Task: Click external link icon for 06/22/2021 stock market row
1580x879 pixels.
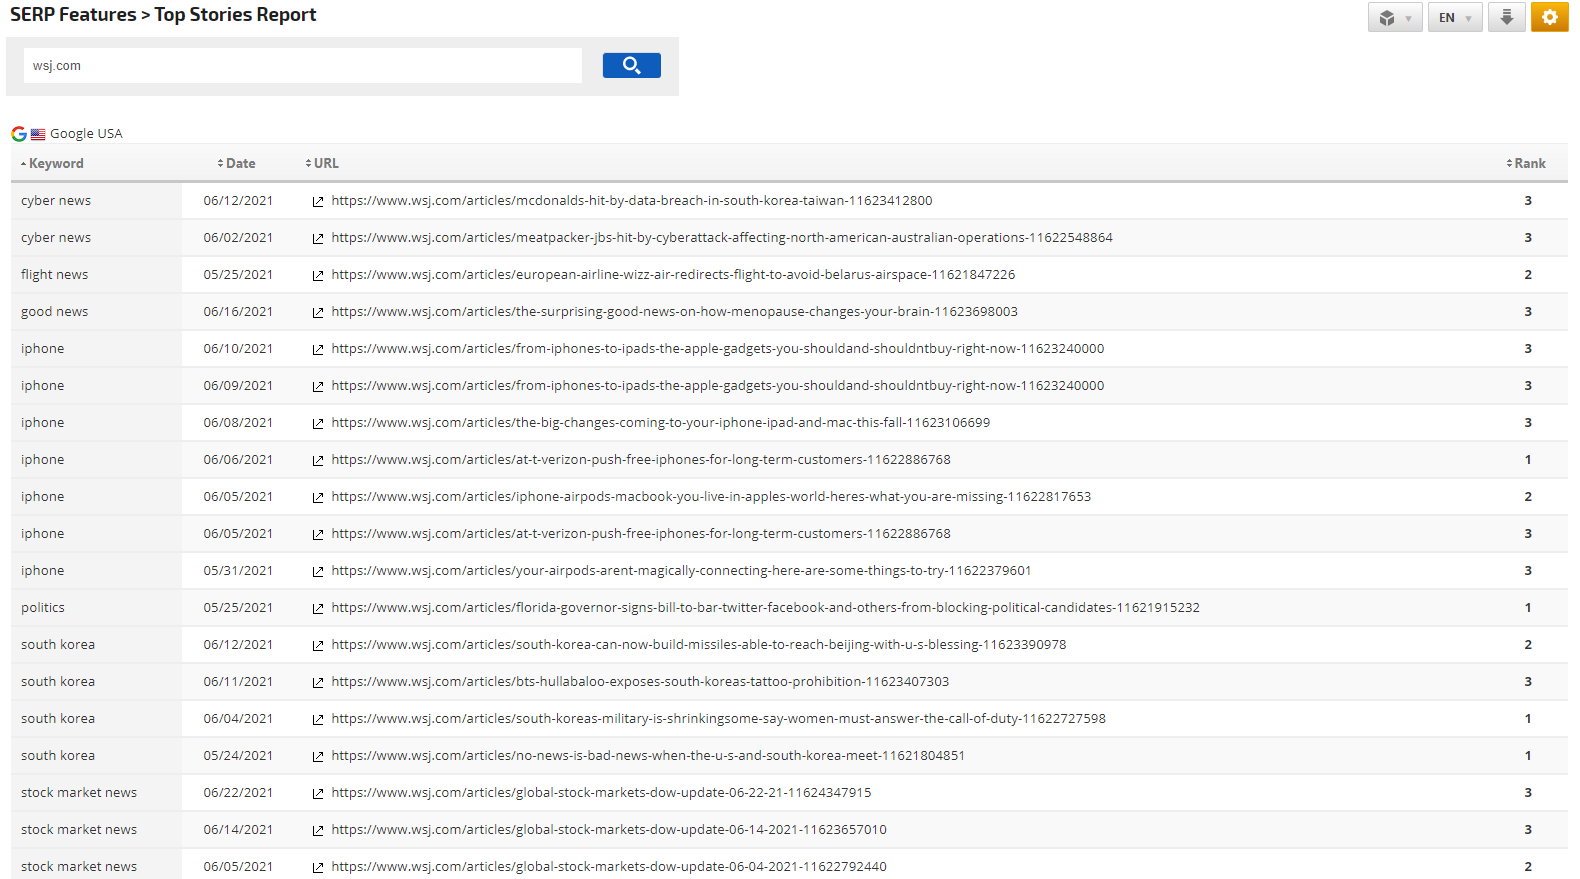Action: (318, 794)
